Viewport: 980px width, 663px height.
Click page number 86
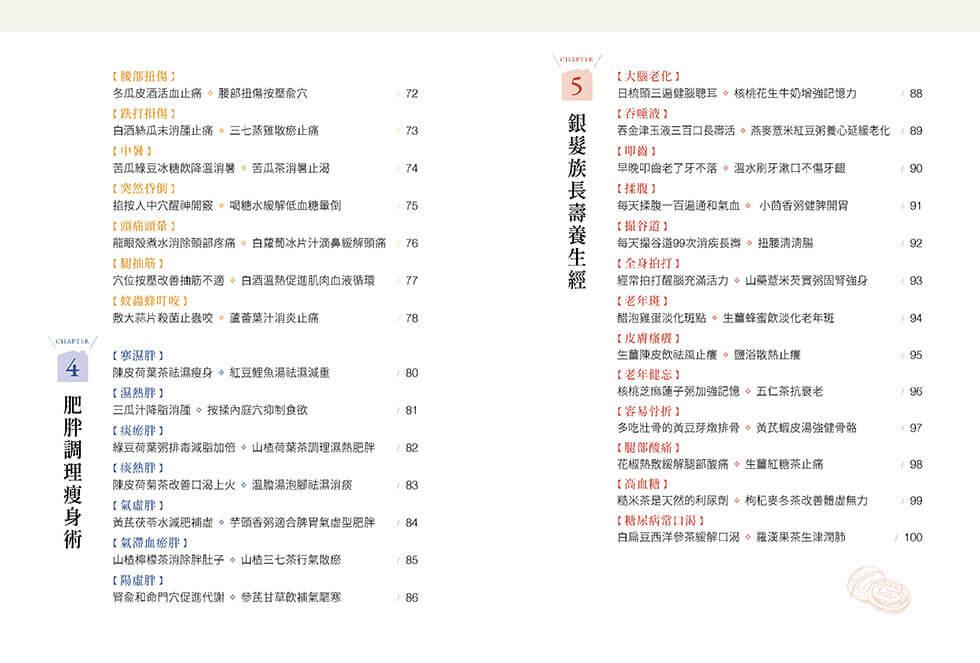[411, 598]
